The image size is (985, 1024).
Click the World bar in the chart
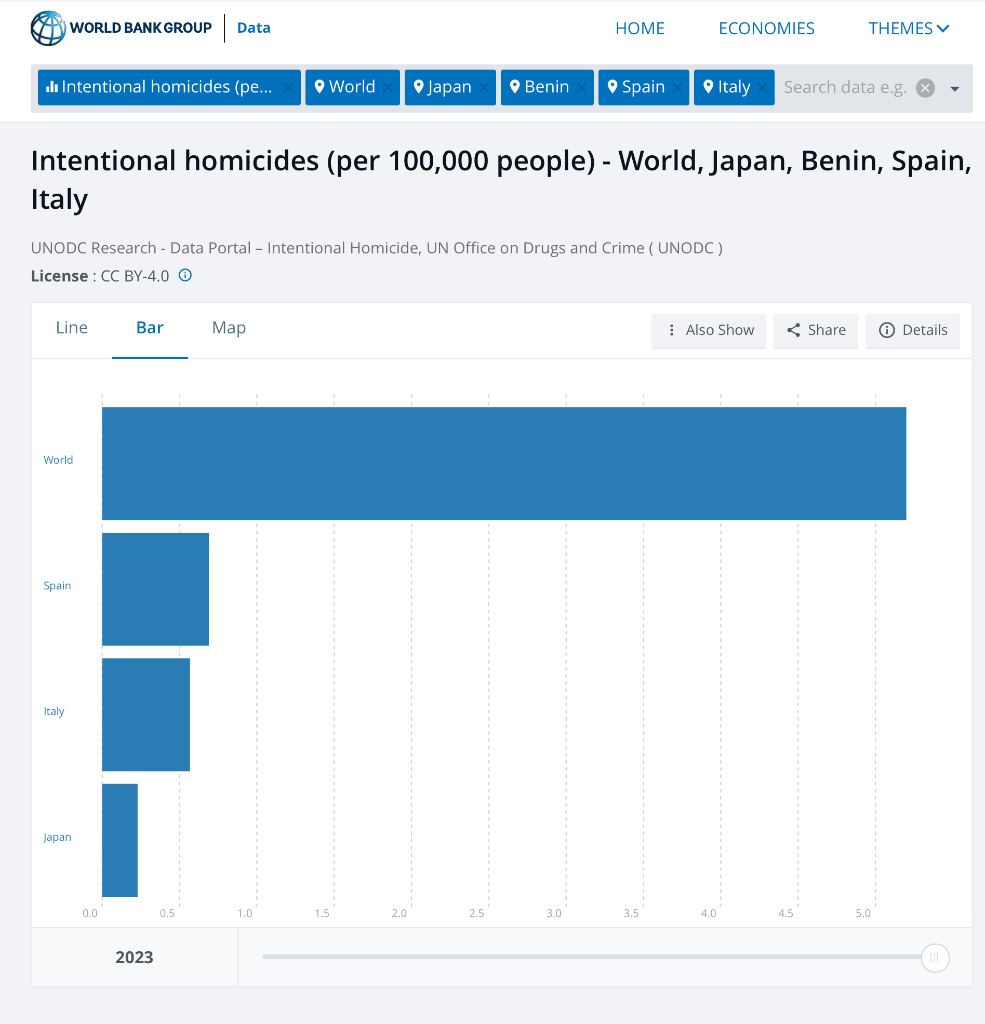click(x=503, y=463)
